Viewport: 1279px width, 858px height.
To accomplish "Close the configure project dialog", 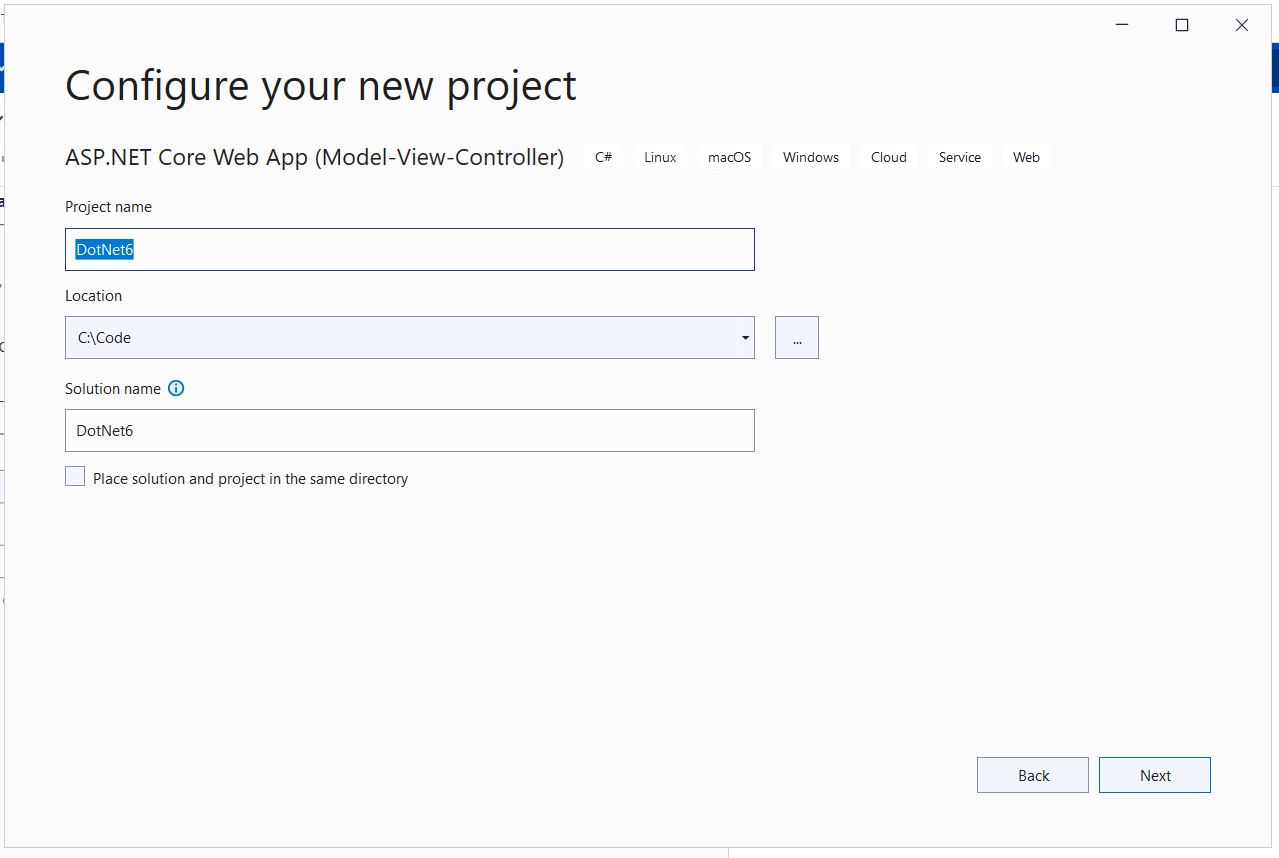I will 1242,25.
